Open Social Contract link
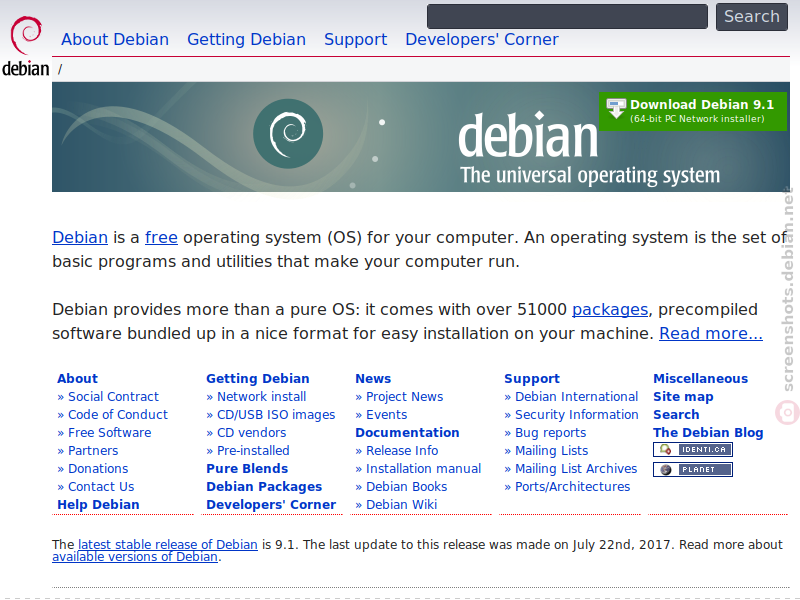800x600 pixels. pyautogui.click(x=113, y=396)
